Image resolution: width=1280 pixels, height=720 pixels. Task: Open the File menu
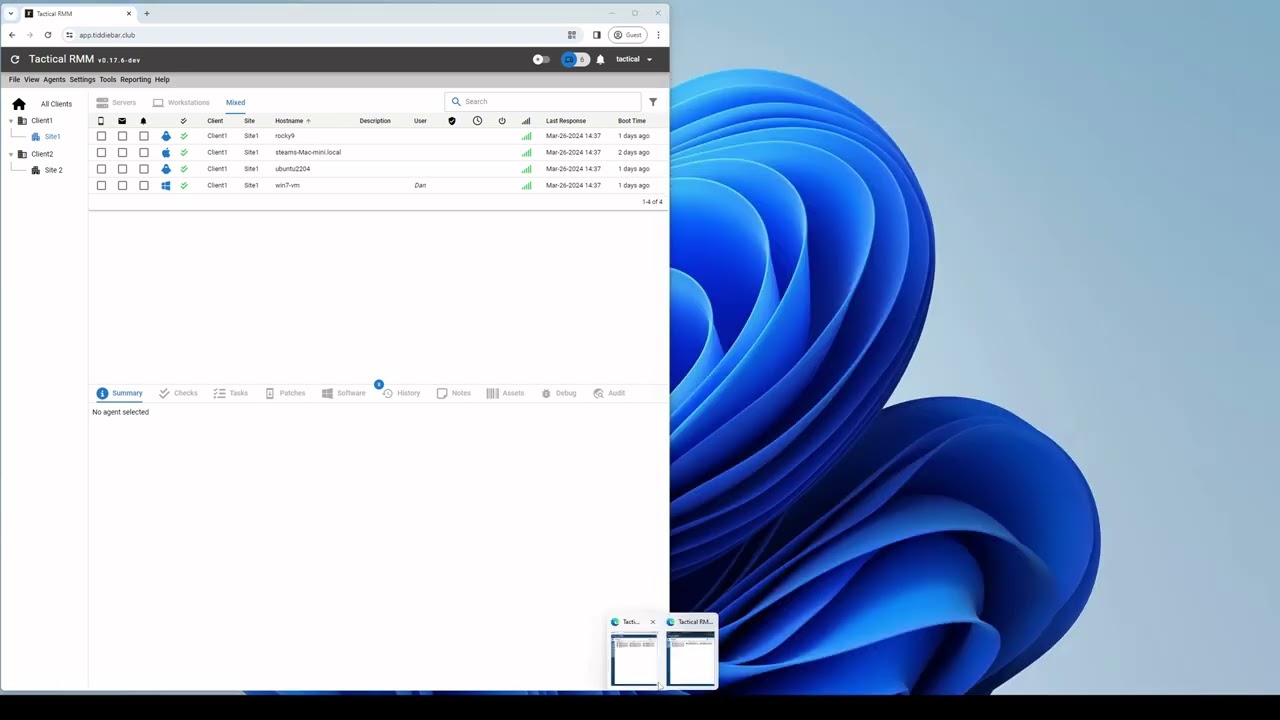click(x=14, y=79)
